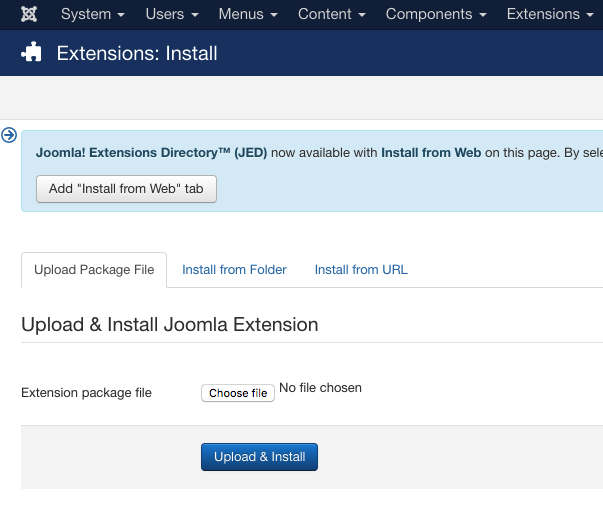Click the Extensions: Install page title
The height and width of the screenshot is (513, 603).
[137, 53]
